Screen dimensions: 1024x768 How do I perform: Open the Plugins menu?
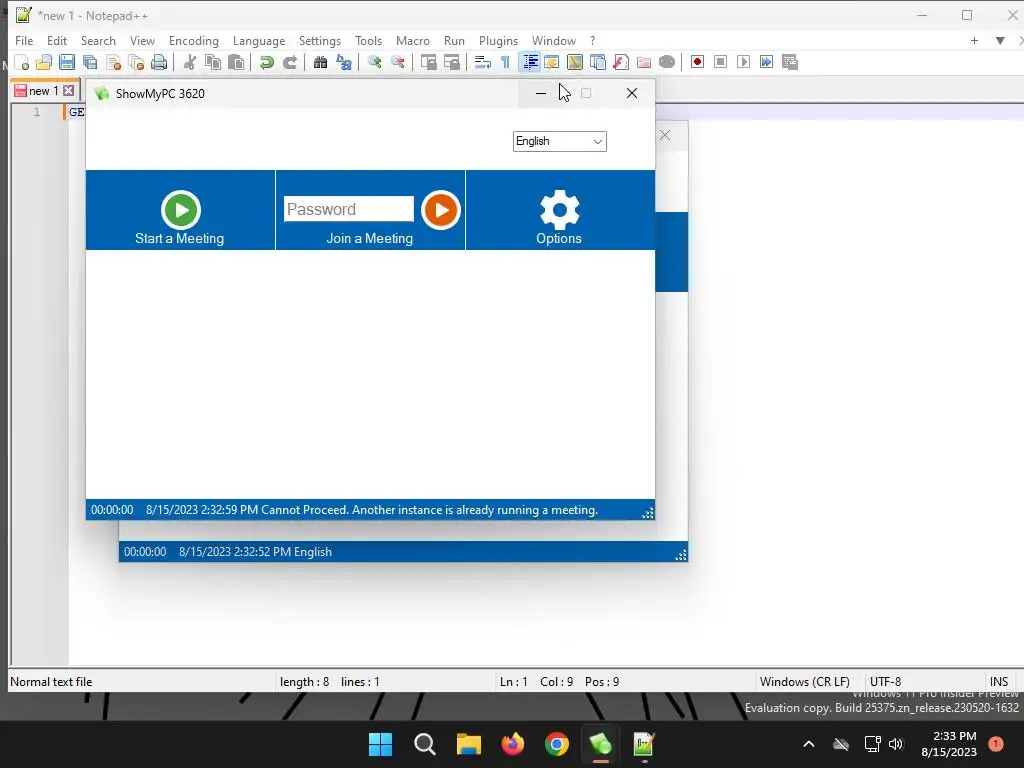point(498,40)
